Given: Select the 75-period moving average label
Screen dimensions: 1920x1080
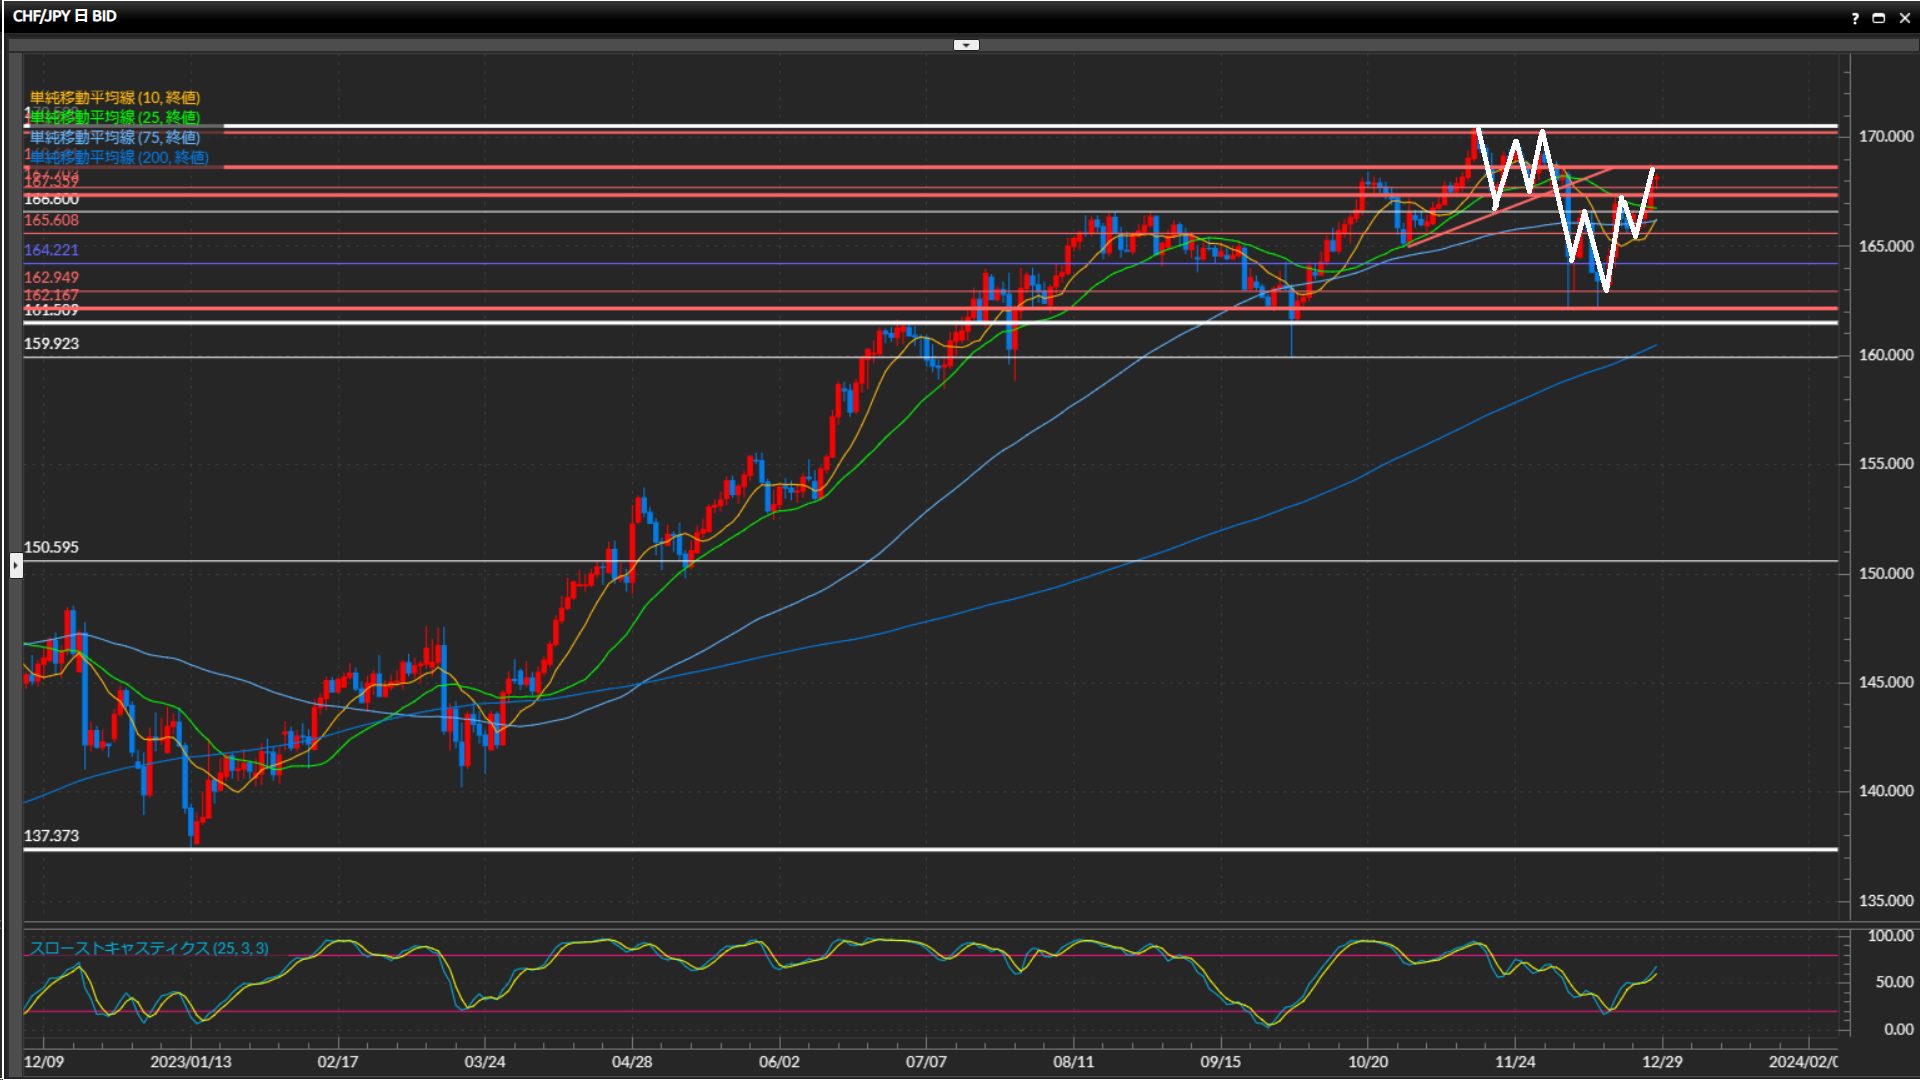Looking at the screenshot, I should [114, 137].
